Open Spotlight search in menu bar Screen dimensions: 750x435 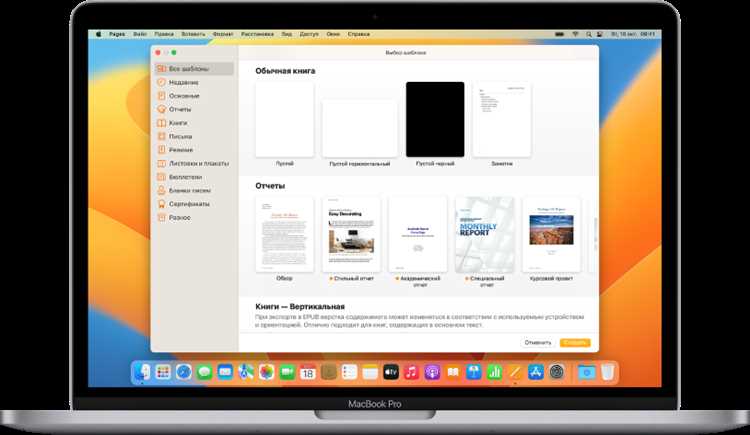coord(589,34)
